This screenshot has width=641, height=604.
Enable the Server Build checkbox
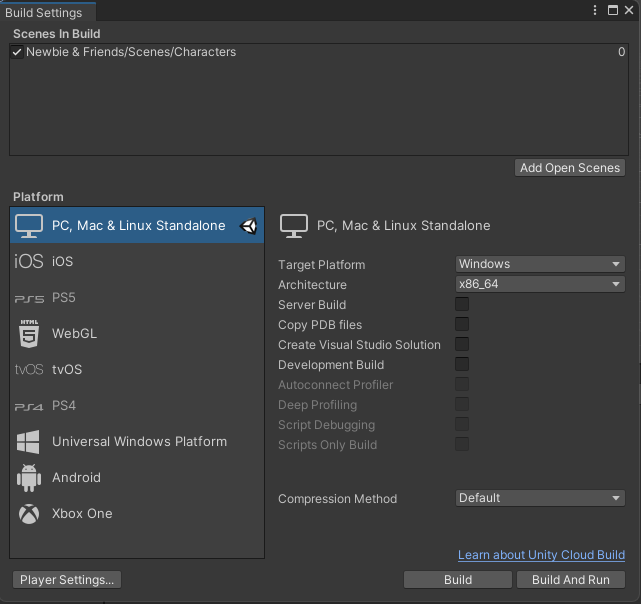tap(462, 304)
